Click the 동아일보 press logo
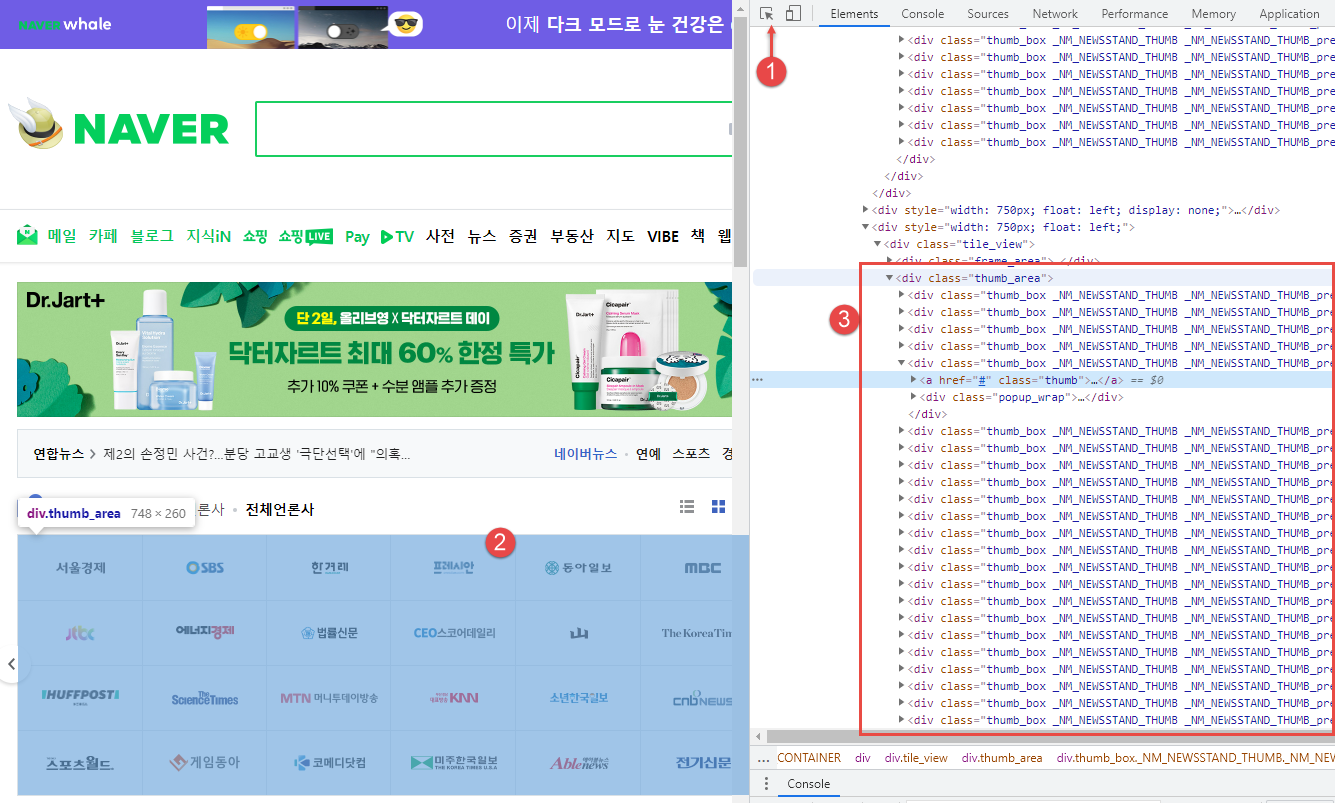This screenshot has height=803, width=1335. click(579, 567)
